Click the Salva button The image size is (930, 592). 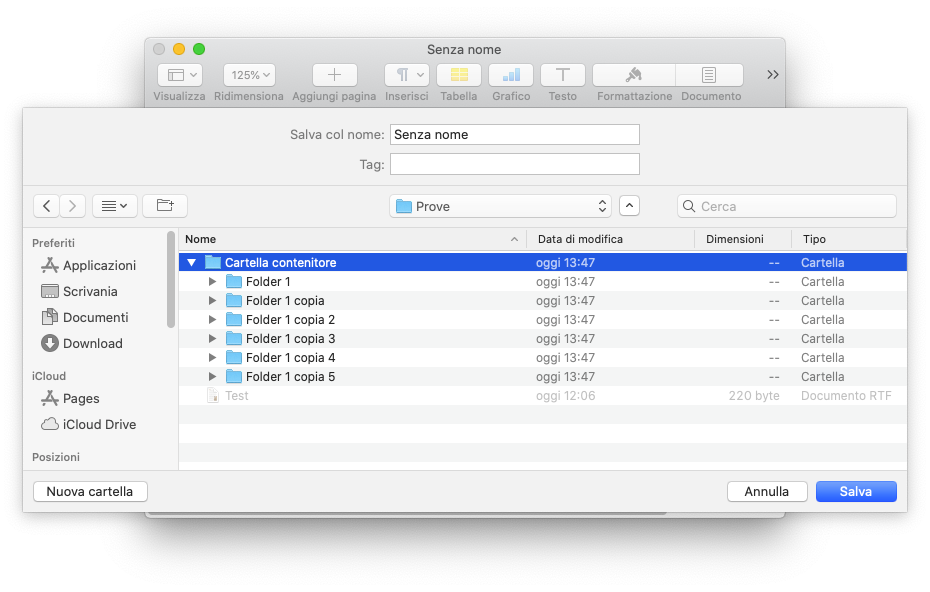(x=855, y=491)
